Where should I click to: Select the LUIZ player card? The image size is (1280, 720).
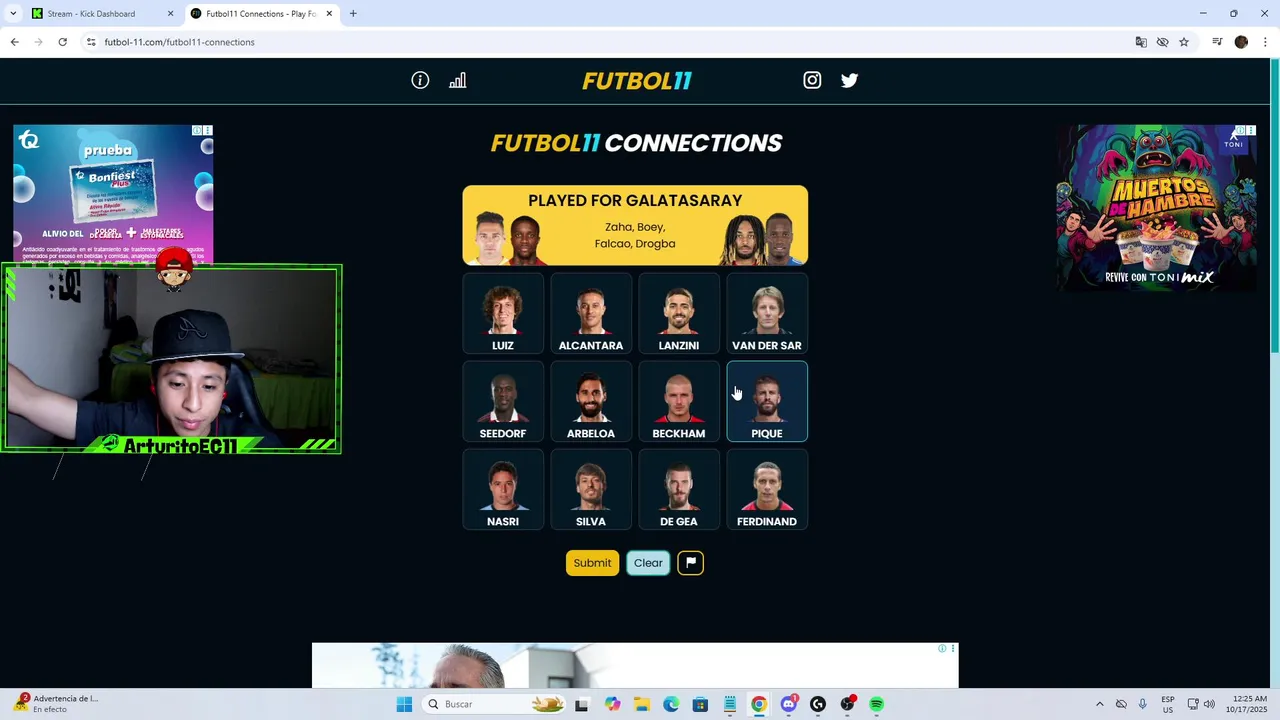[503, 314]
